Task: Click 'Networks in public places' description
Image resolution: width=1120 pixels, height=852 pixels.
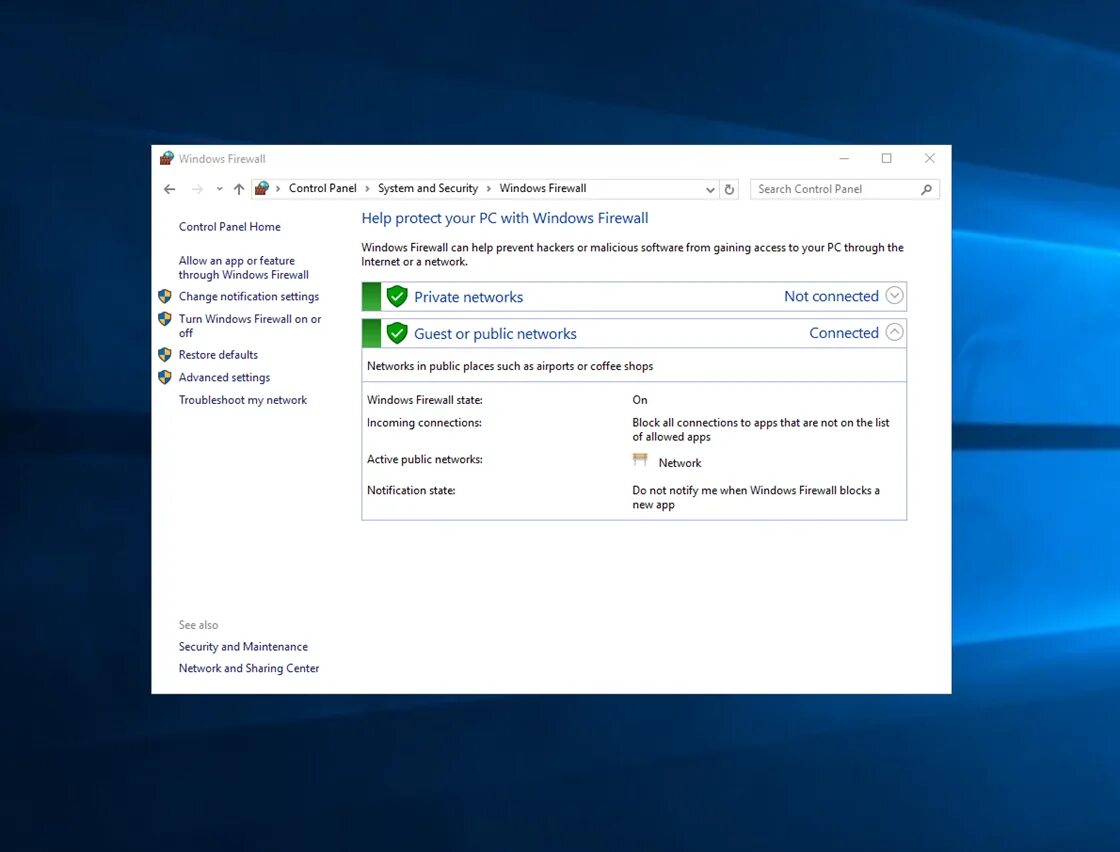Action: coord(510,366)
